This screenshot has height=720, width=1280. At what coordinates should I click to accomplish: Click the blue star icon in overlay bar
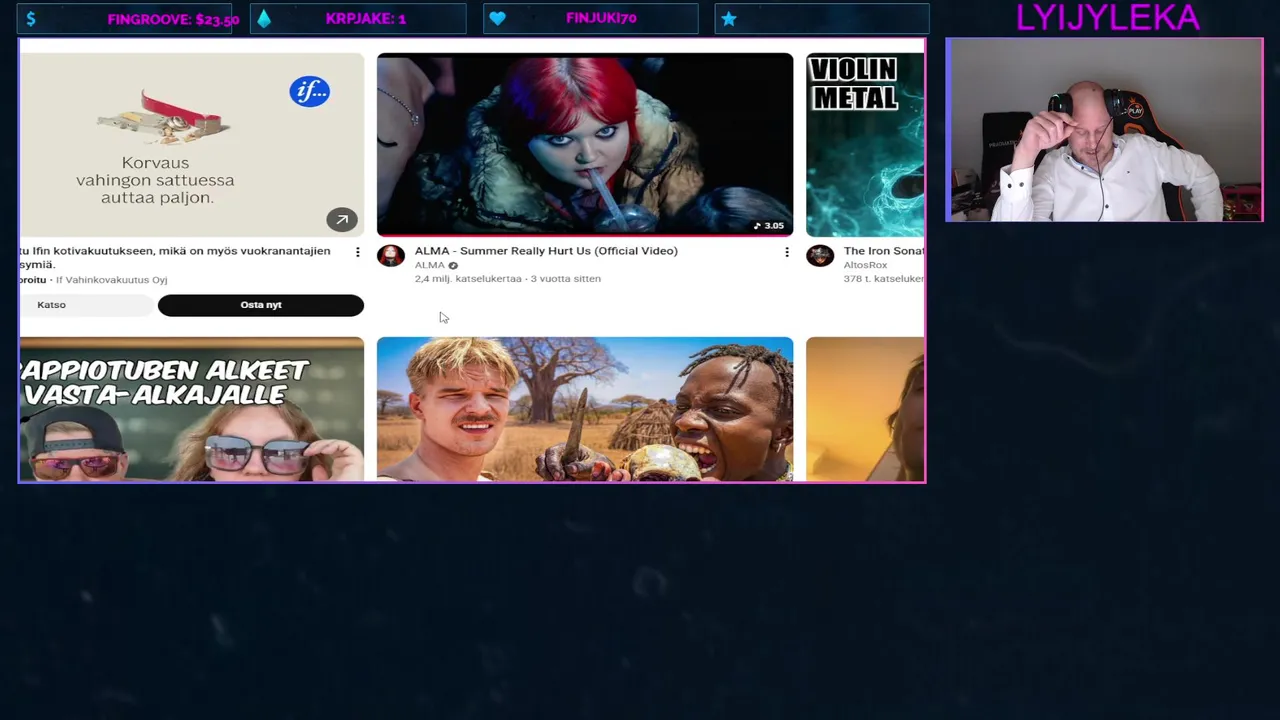729,19
